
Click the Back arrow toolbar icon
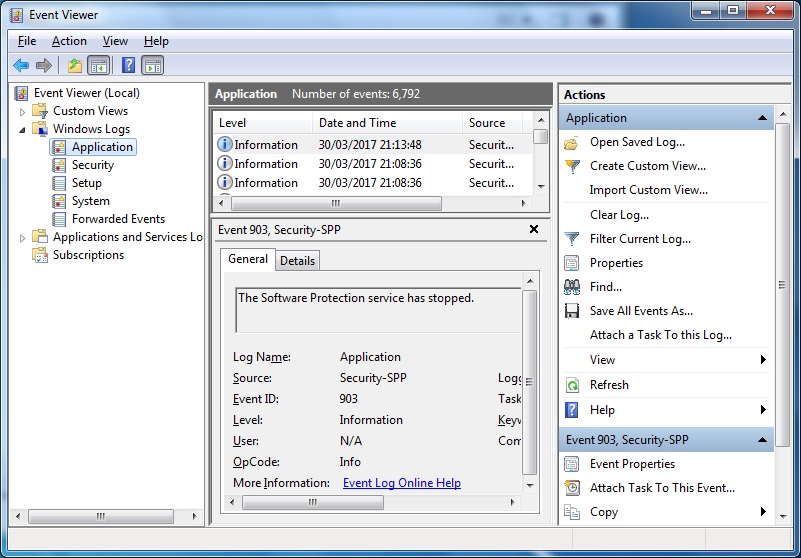pyautogui.click(x=21, y=65)
